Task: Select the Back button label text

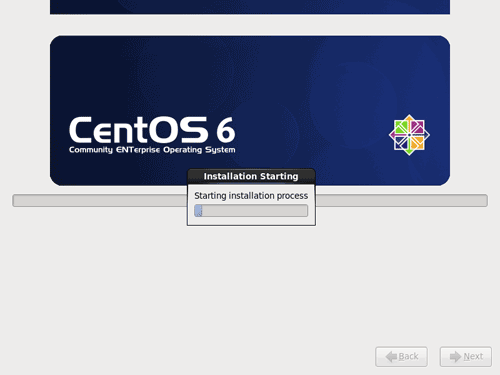Action: (x=408, y=357)
